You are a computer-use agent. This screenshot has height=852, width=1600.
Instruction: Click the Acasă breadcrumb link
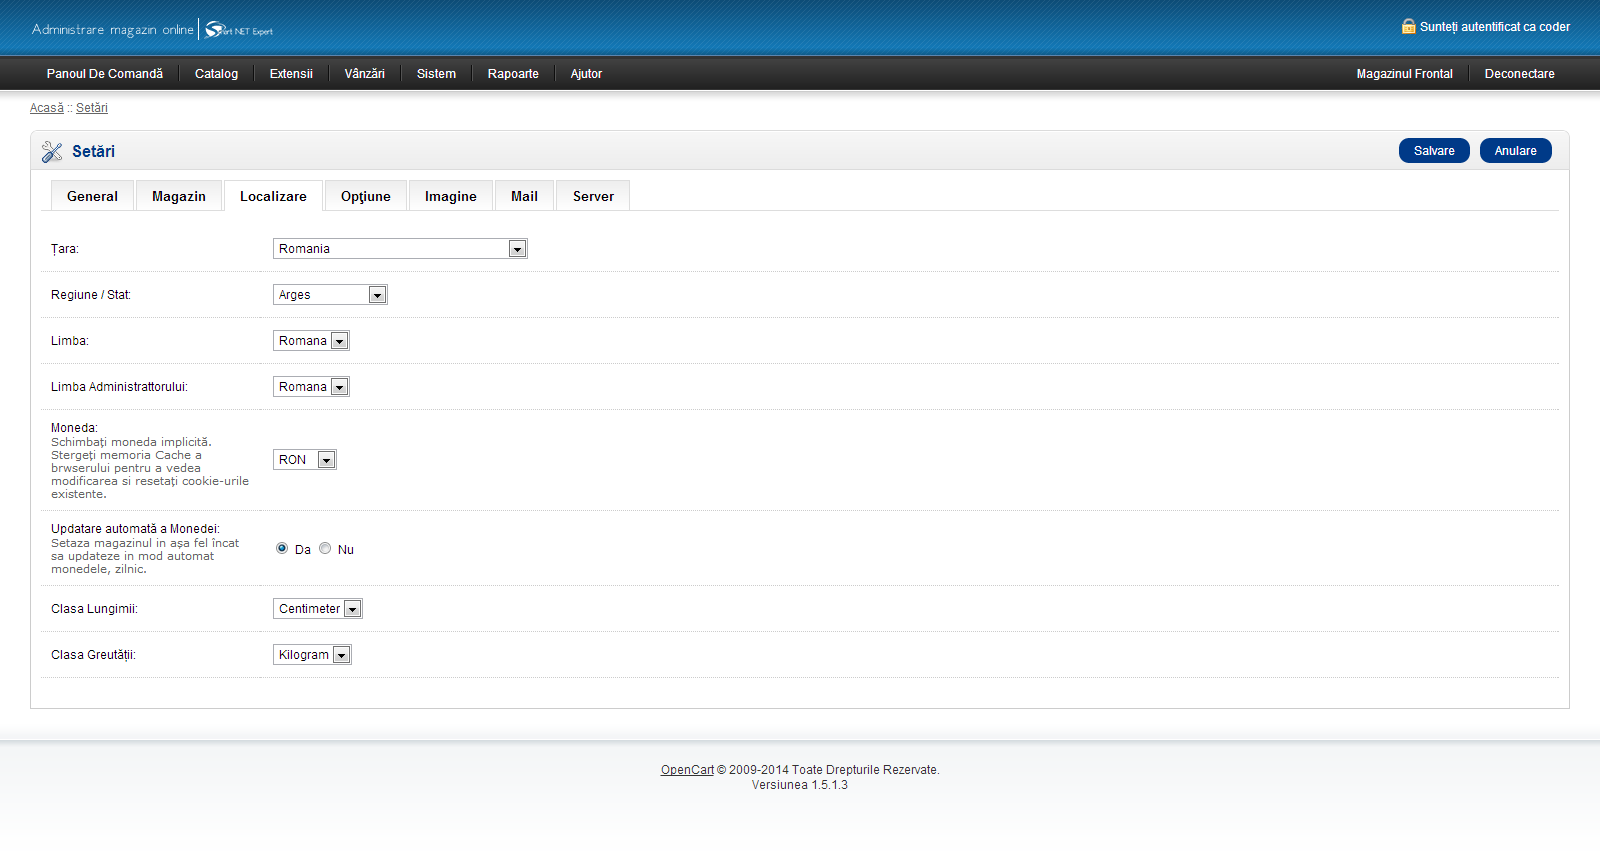coord(46,108)
